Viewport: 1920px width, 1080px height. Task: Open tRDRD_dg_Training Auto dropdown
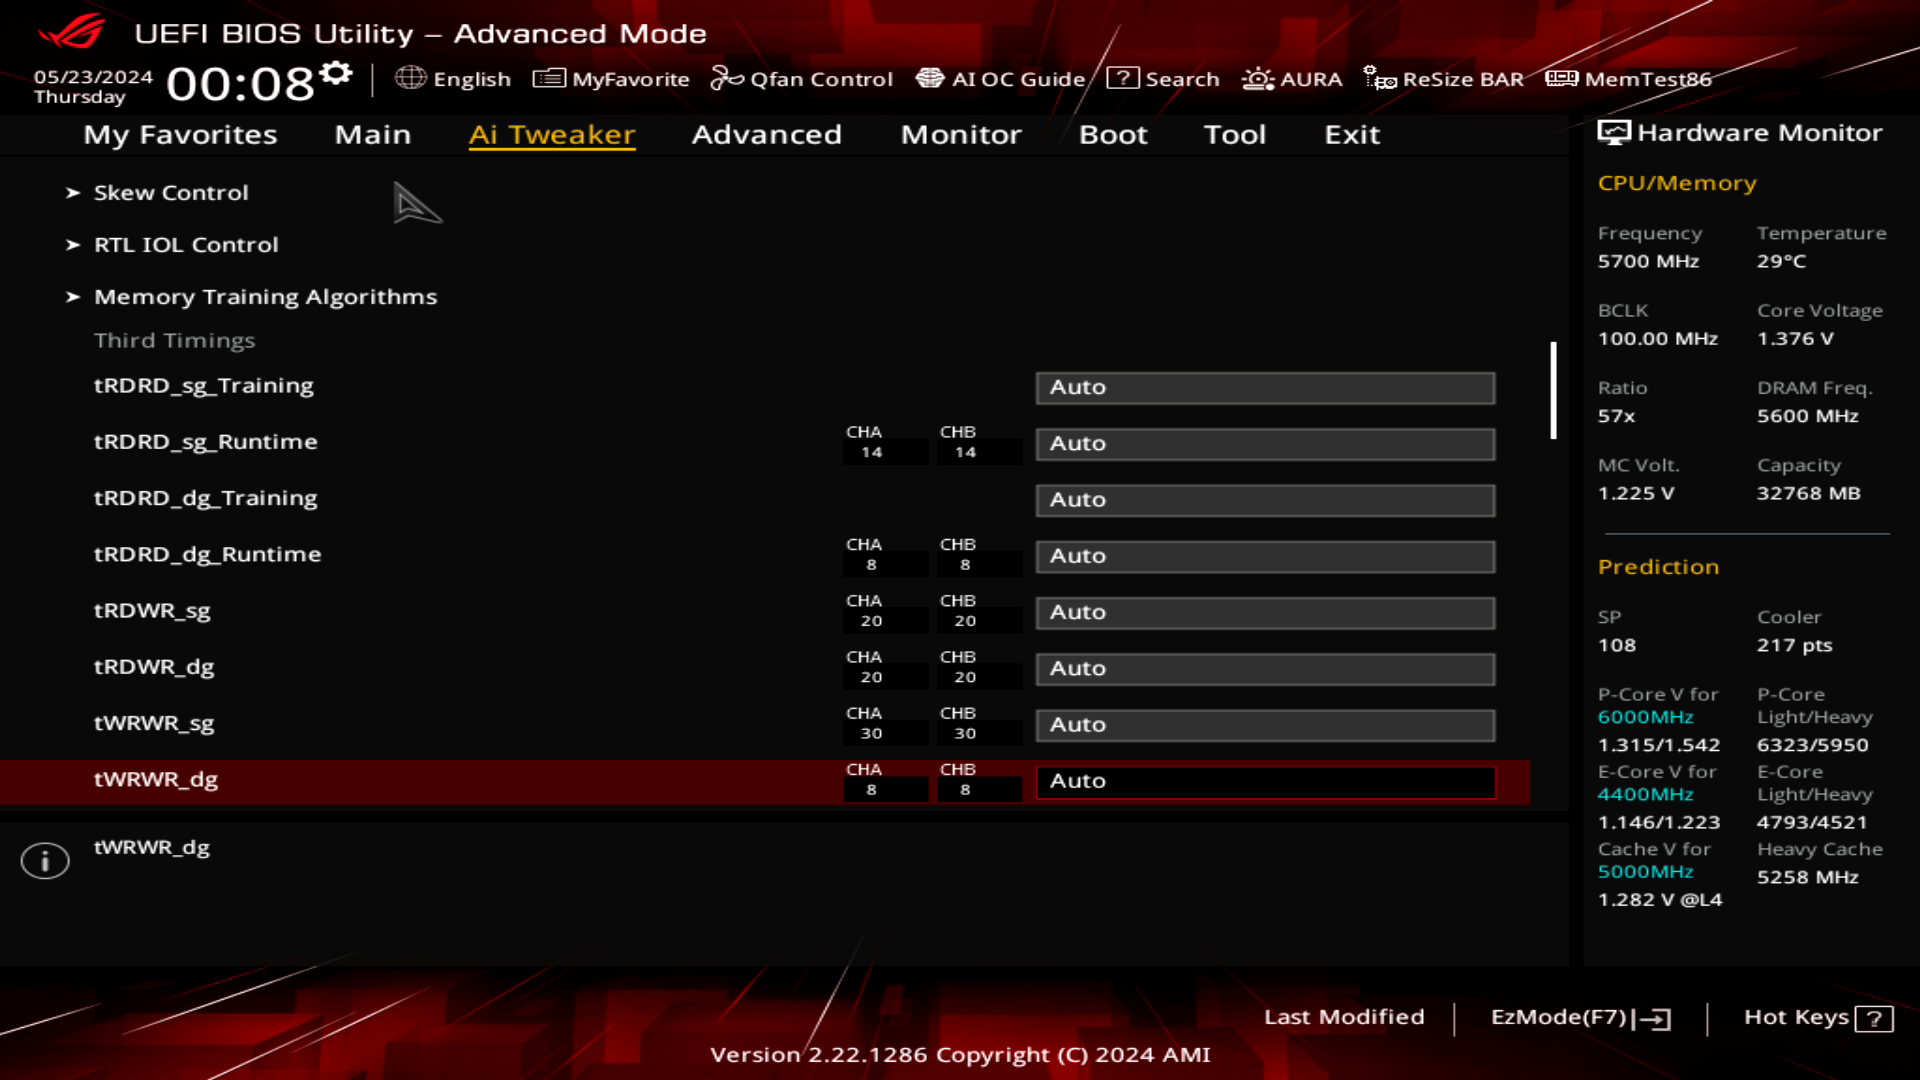(1265, 500)
